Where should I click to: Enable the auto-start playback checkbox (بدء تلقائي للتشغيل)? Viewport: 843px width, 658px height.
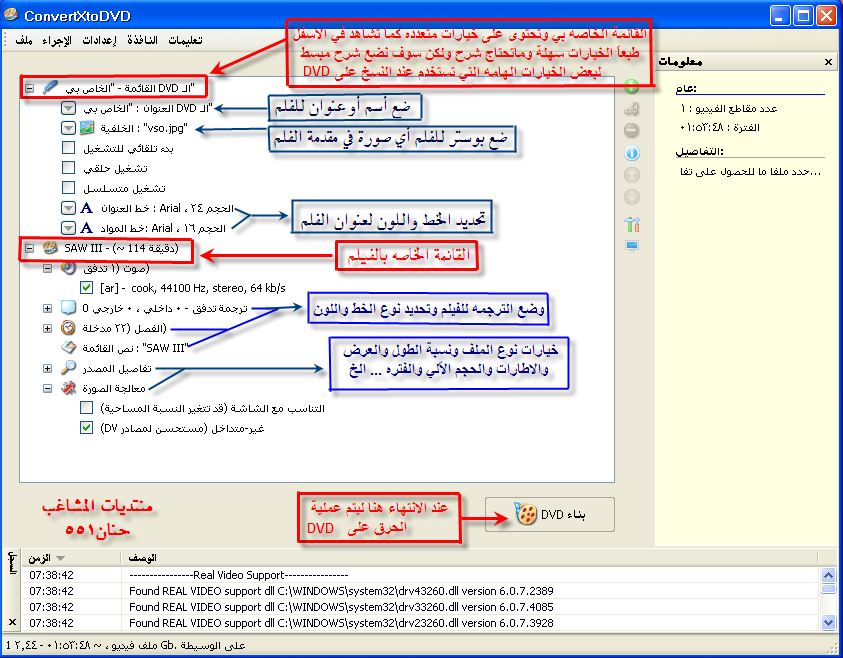point(68,147)
